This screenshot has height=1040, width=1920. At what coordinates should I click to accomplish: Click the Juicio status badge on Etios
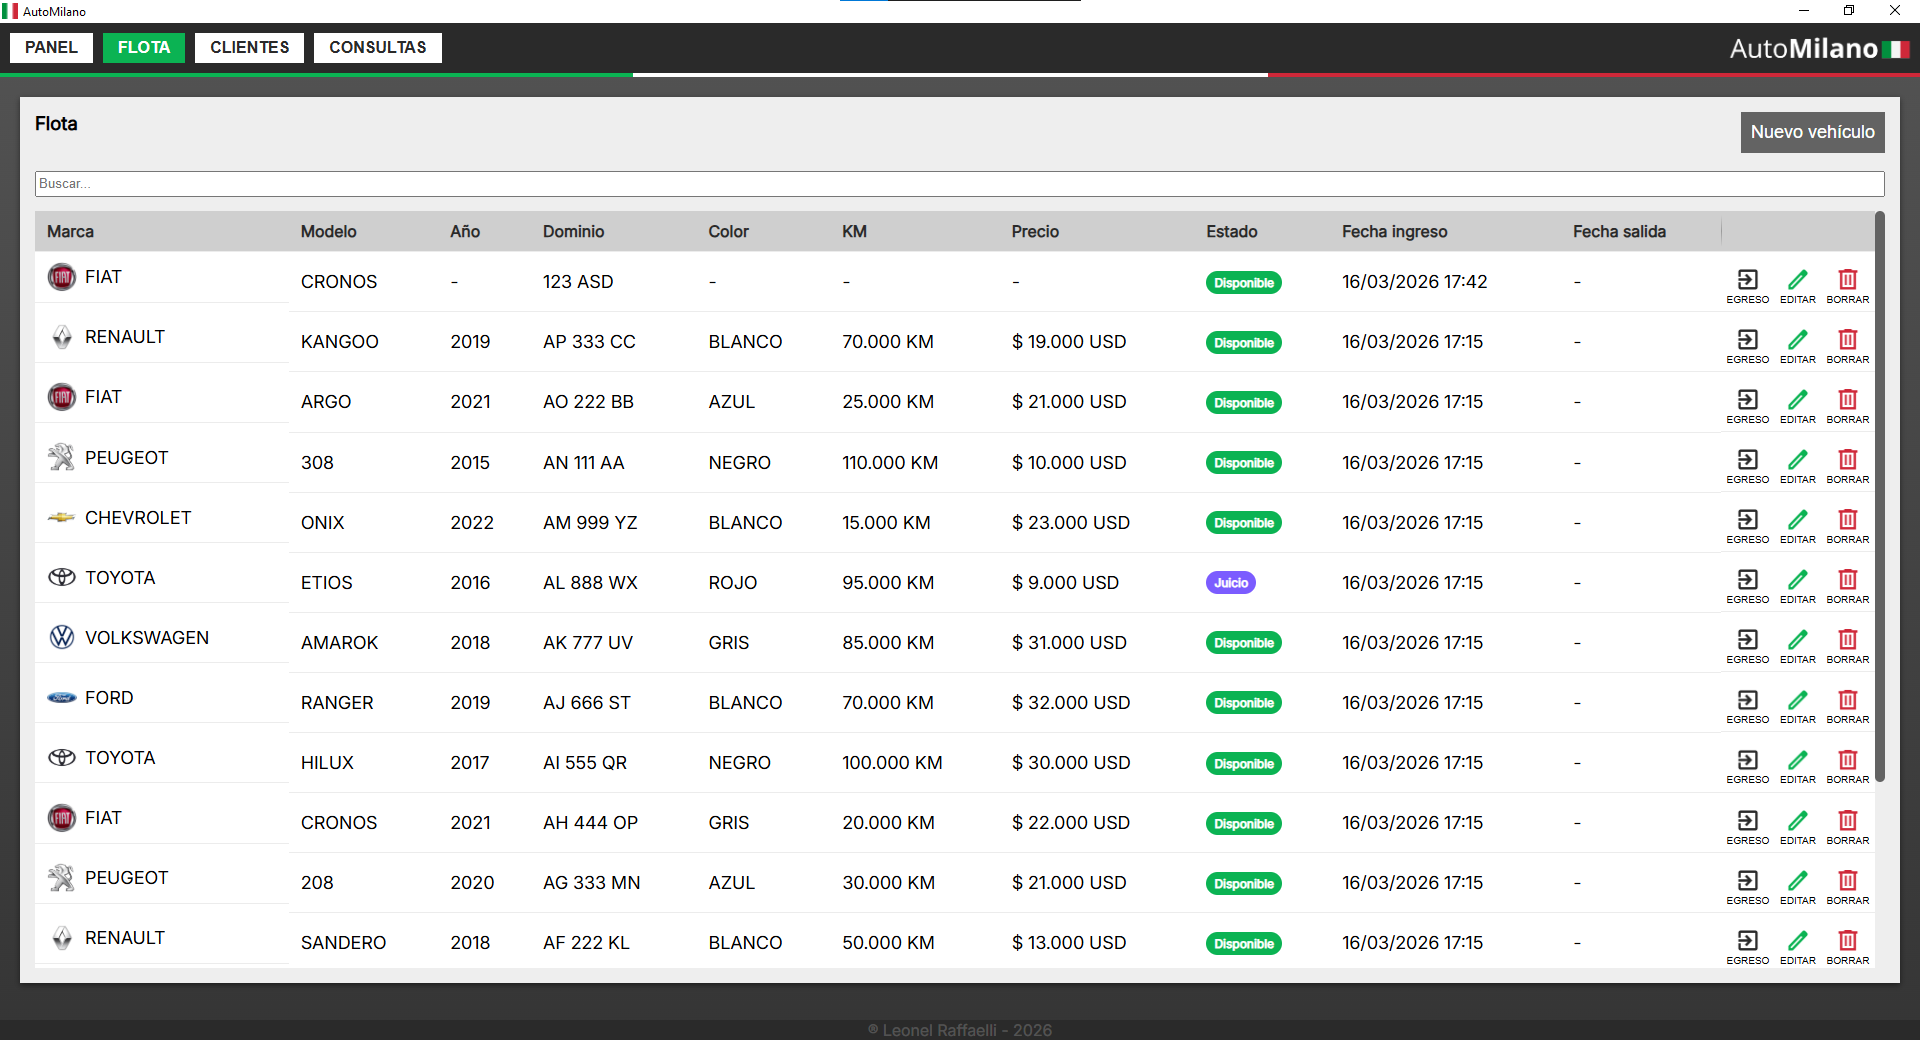tap(1230, 583)
